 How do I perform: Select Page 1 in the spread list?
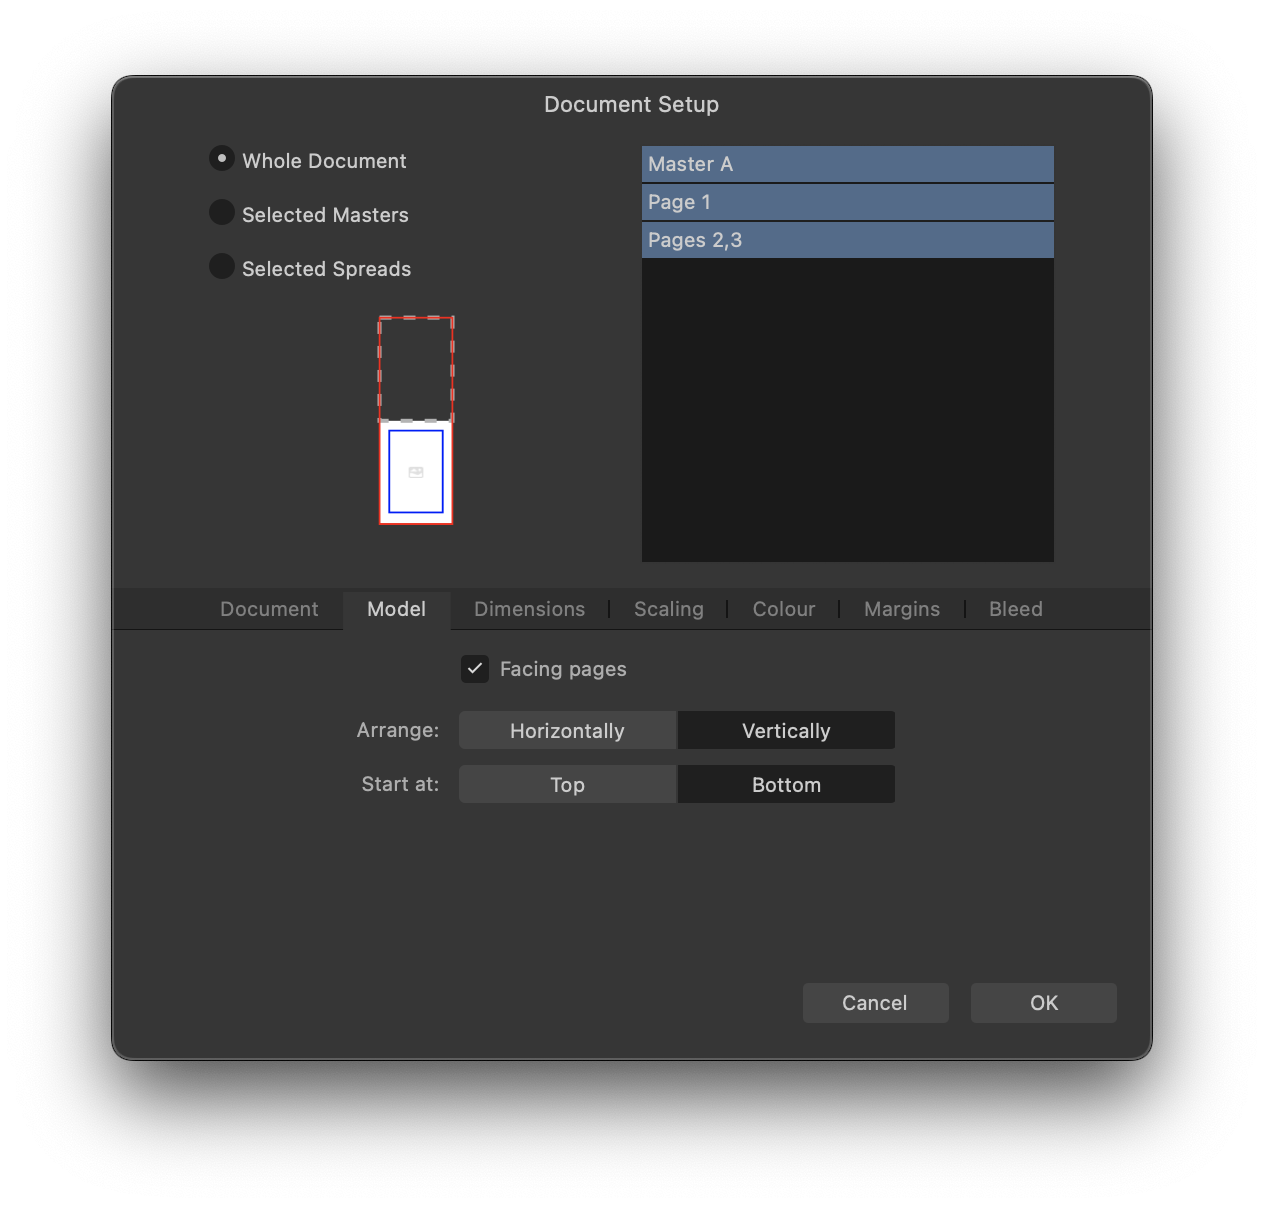tap(847, 201)
